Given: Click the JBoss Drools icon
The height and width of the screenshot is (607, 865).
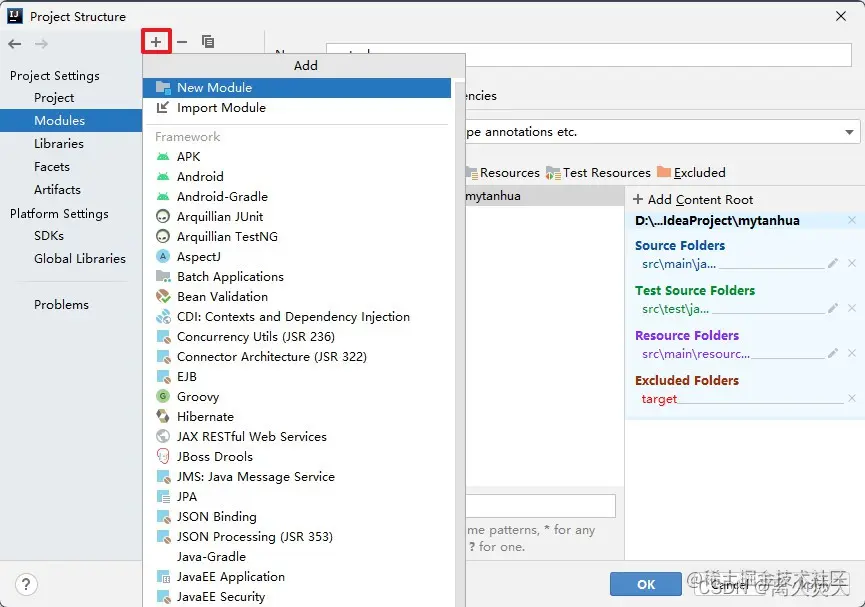Looking at the screenshot, I should point(163,456).
